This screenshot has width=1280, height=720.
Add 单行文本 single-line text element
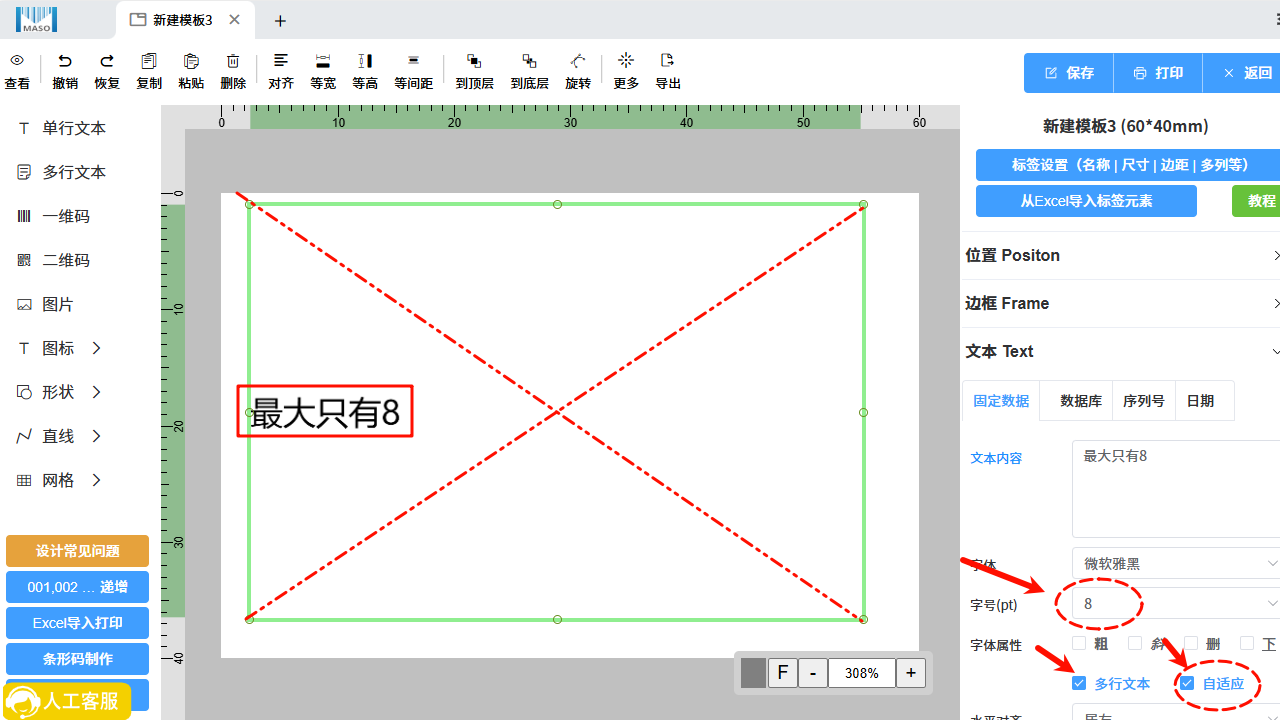[x=62, y=128]
